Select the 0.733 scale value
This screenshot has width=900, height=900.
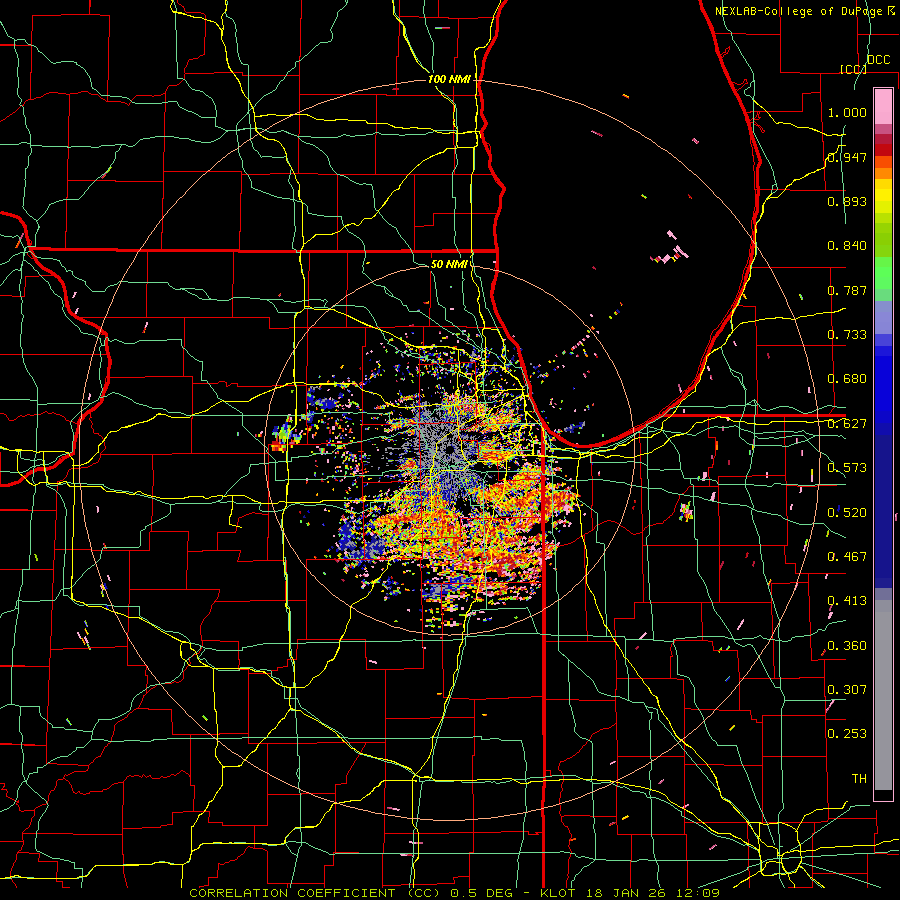pos(847,335)
